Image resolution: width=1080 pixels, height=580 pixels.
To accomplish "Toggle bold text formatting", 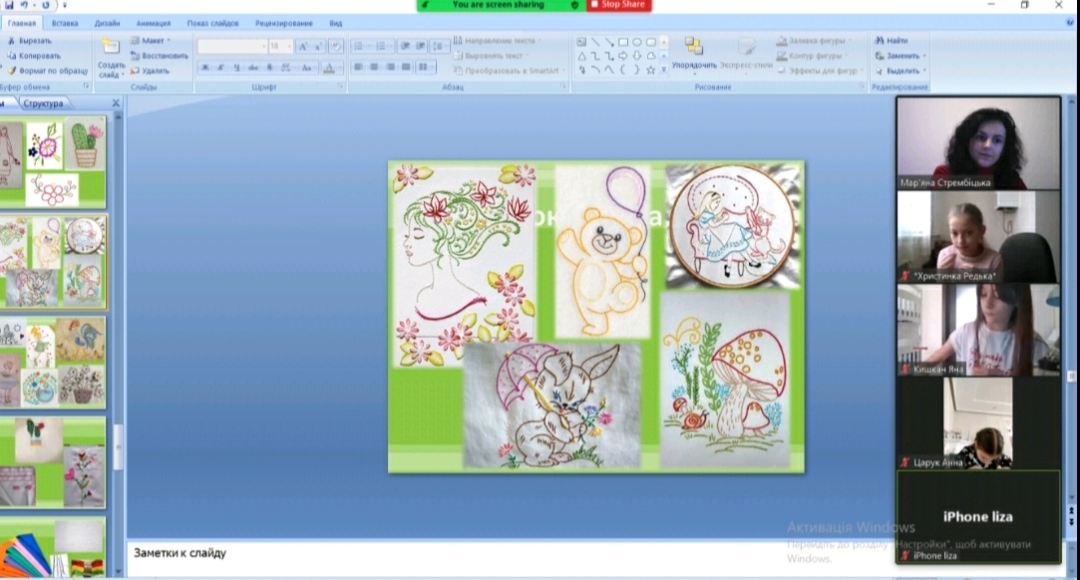I will [205, 68].
